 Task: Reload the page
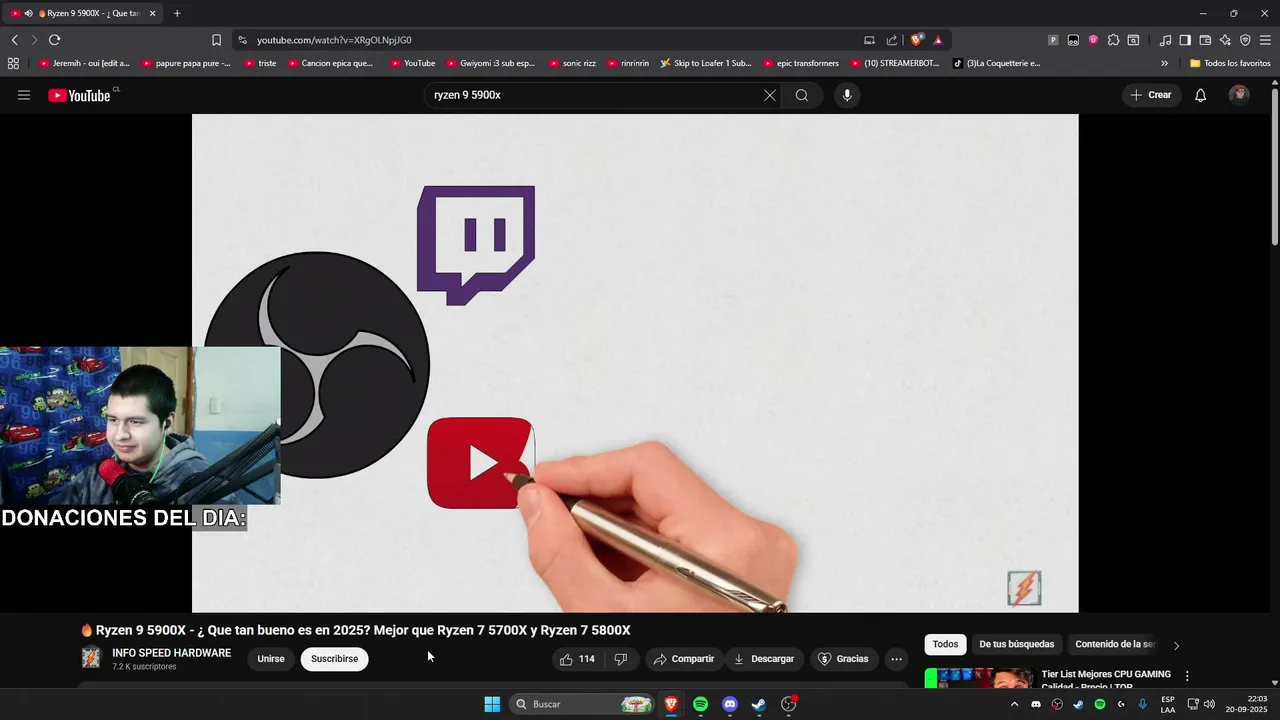(54, 40)
